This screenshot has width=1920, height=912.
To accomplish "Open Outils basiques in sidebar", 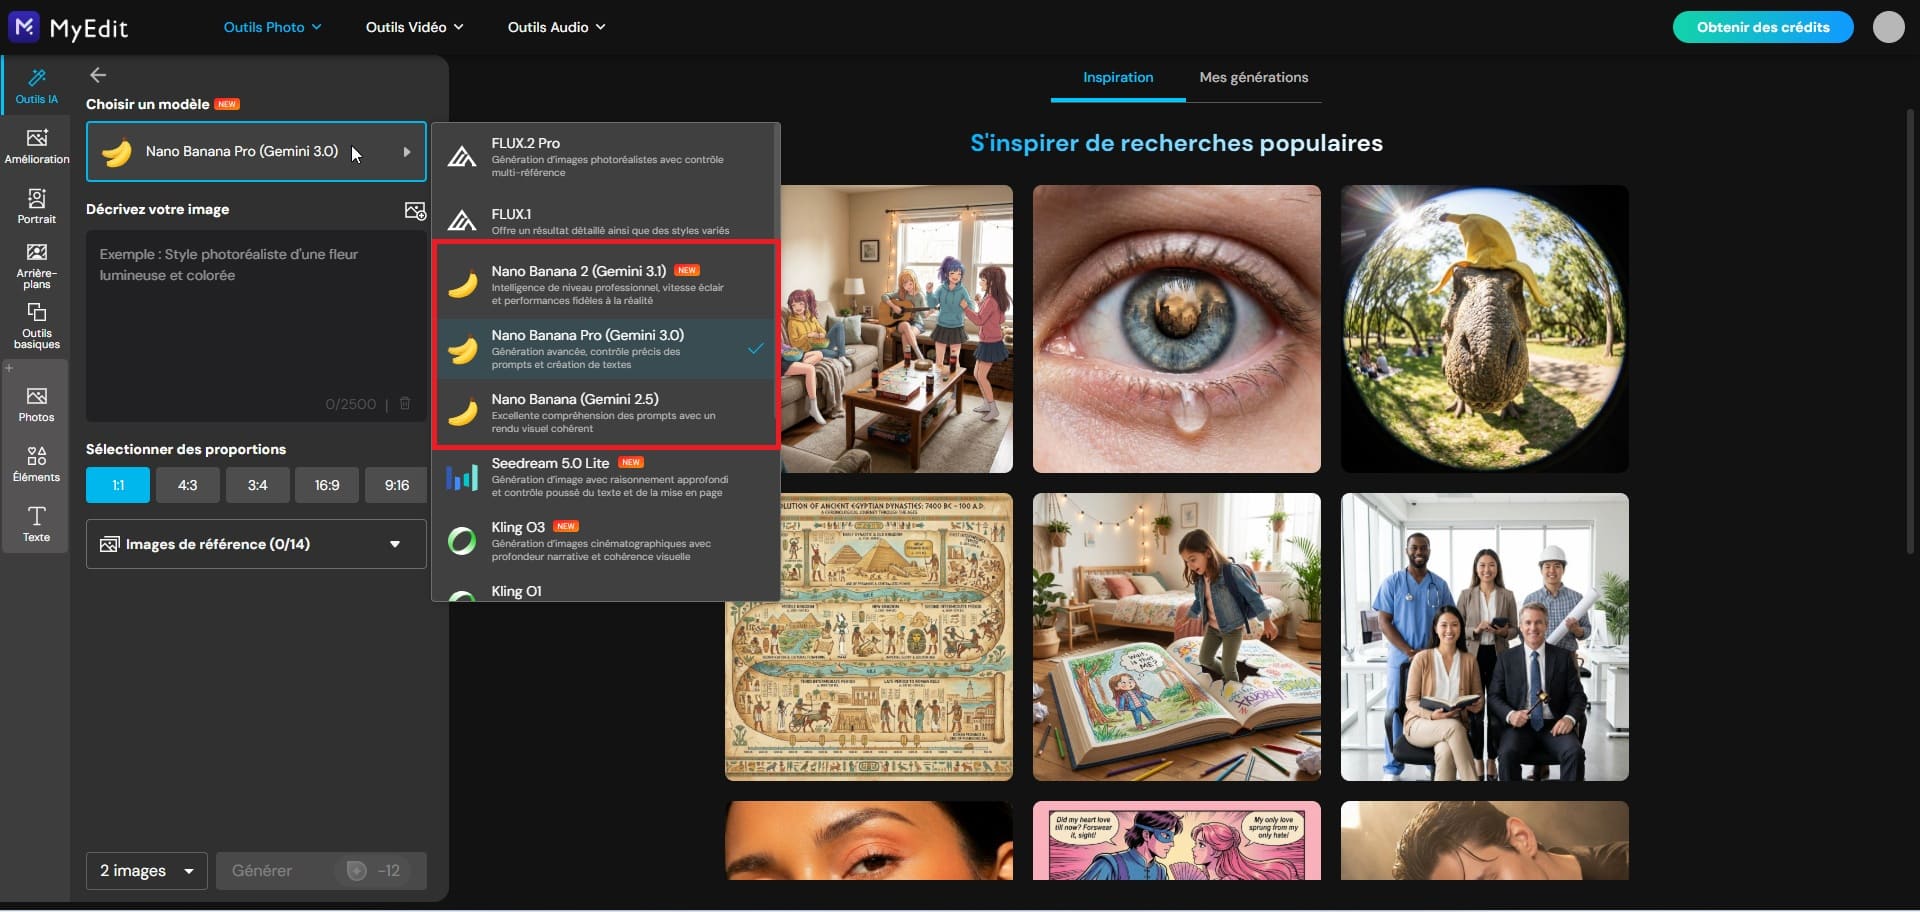I will coord(37,326).
